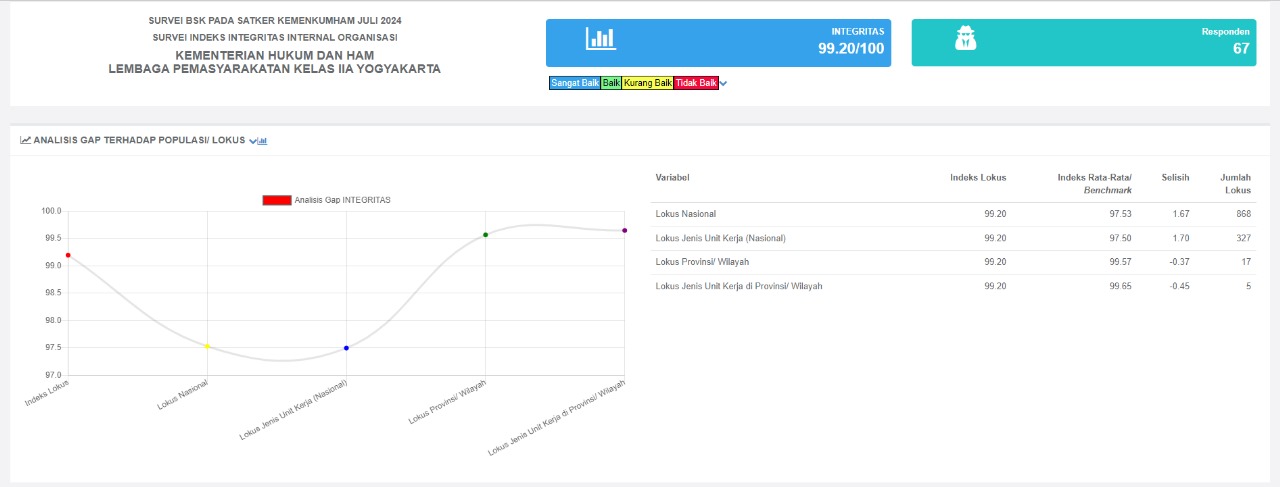Image resolution: width=1280 pixels, height=487 pixels.
Task: Click the yellow Lokus Nasional data point
Action: pos(207,346)
